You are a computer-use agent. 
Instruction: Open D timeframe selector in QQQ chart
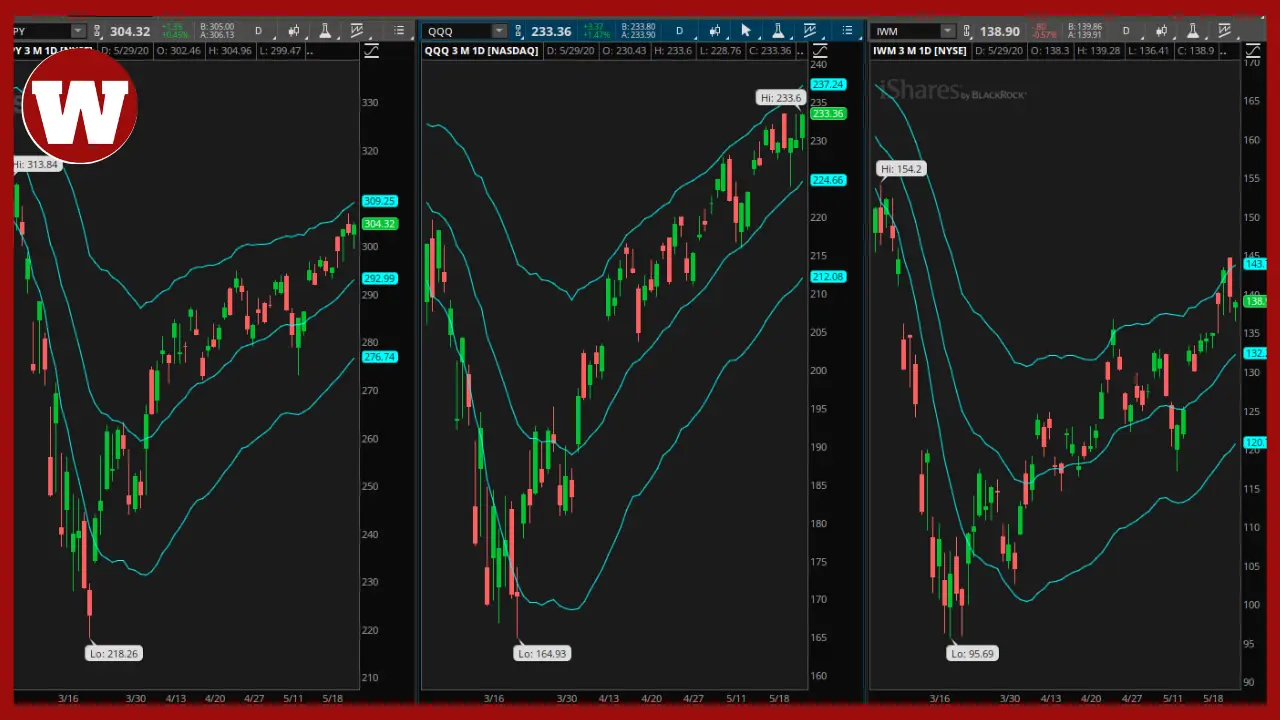point(679,31)
